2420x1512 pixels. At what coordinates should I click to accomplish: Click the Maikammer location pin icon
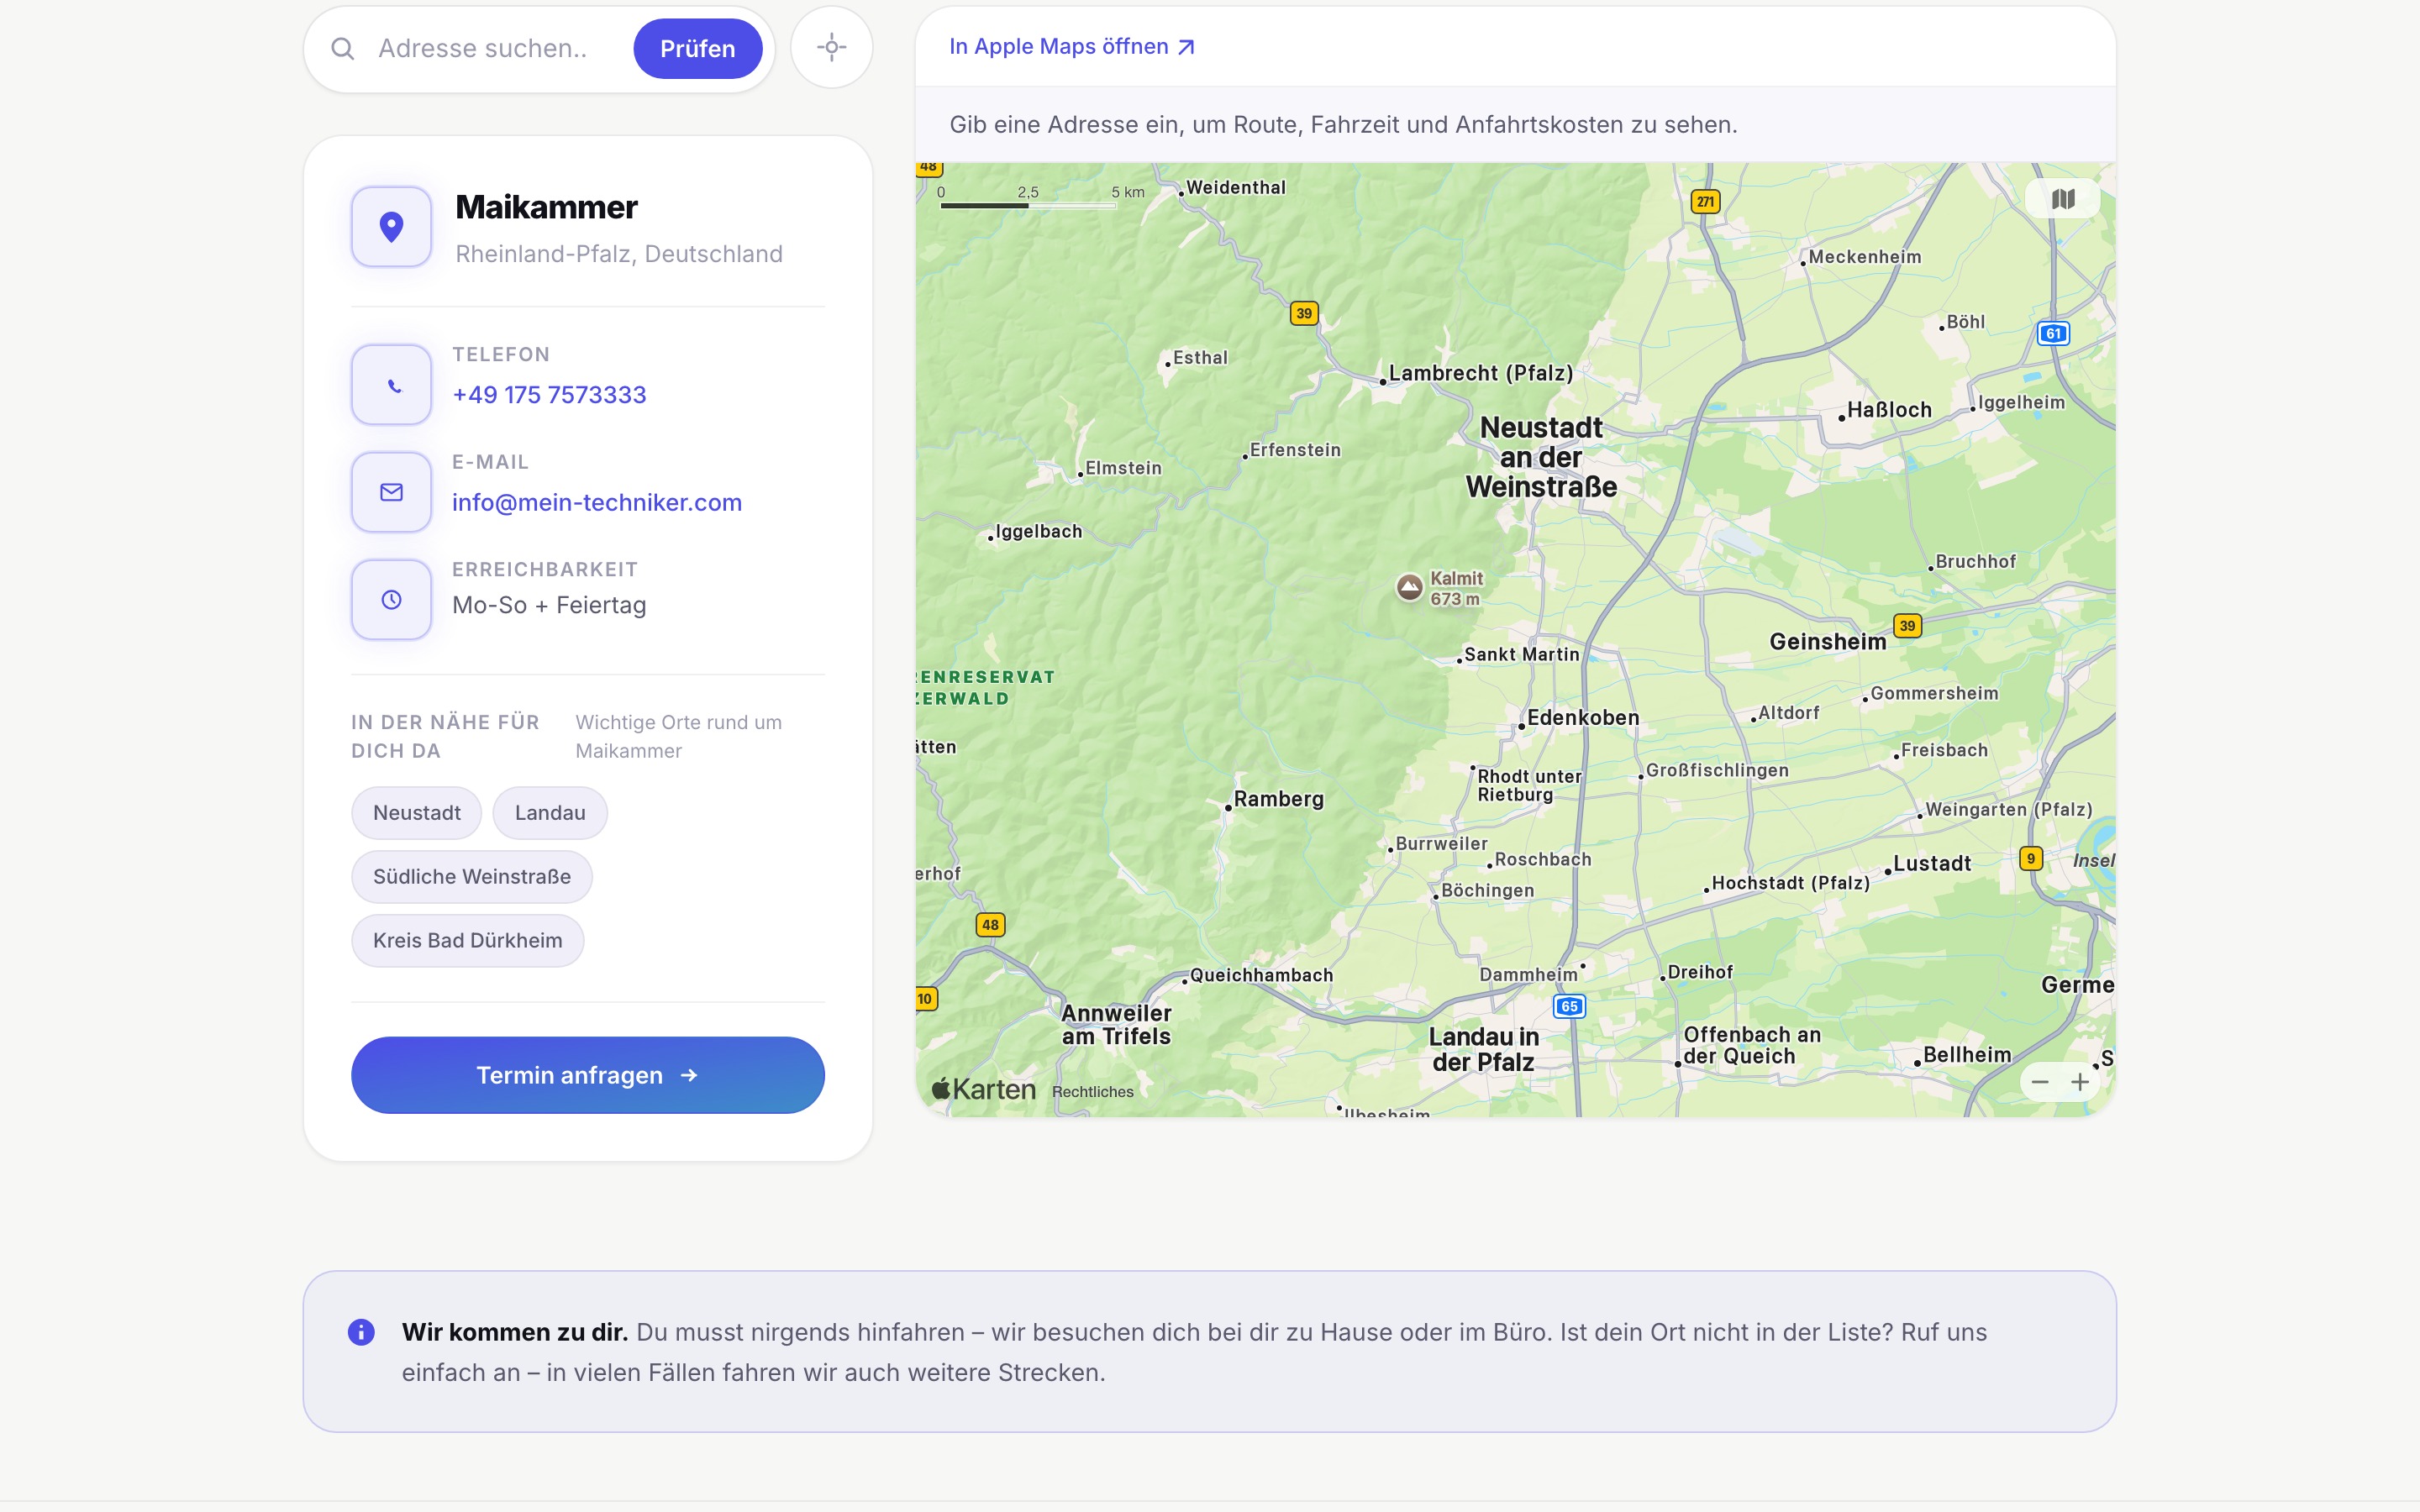(391, 227)
